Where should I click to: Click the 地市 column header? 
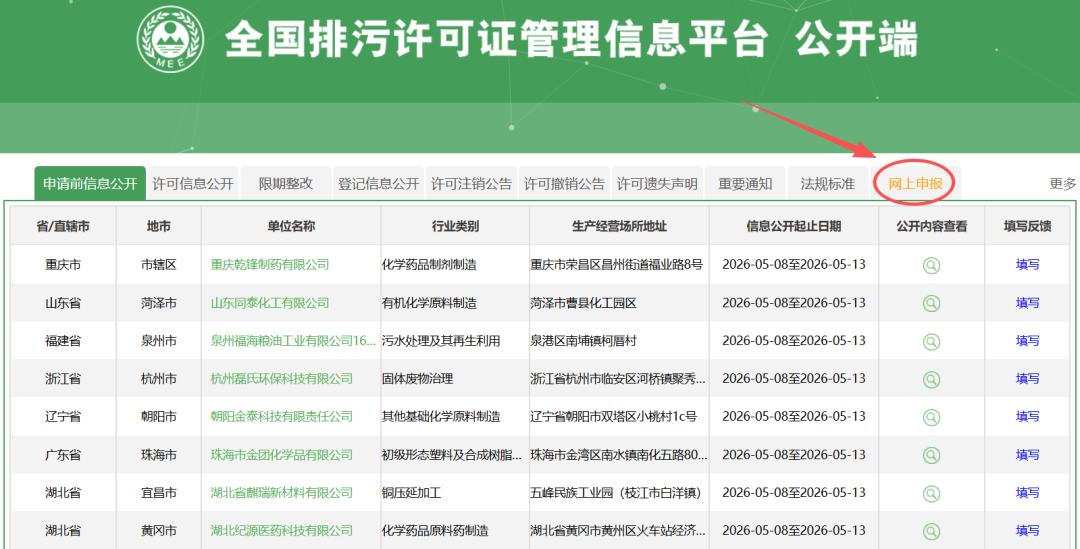click(159, 226)
